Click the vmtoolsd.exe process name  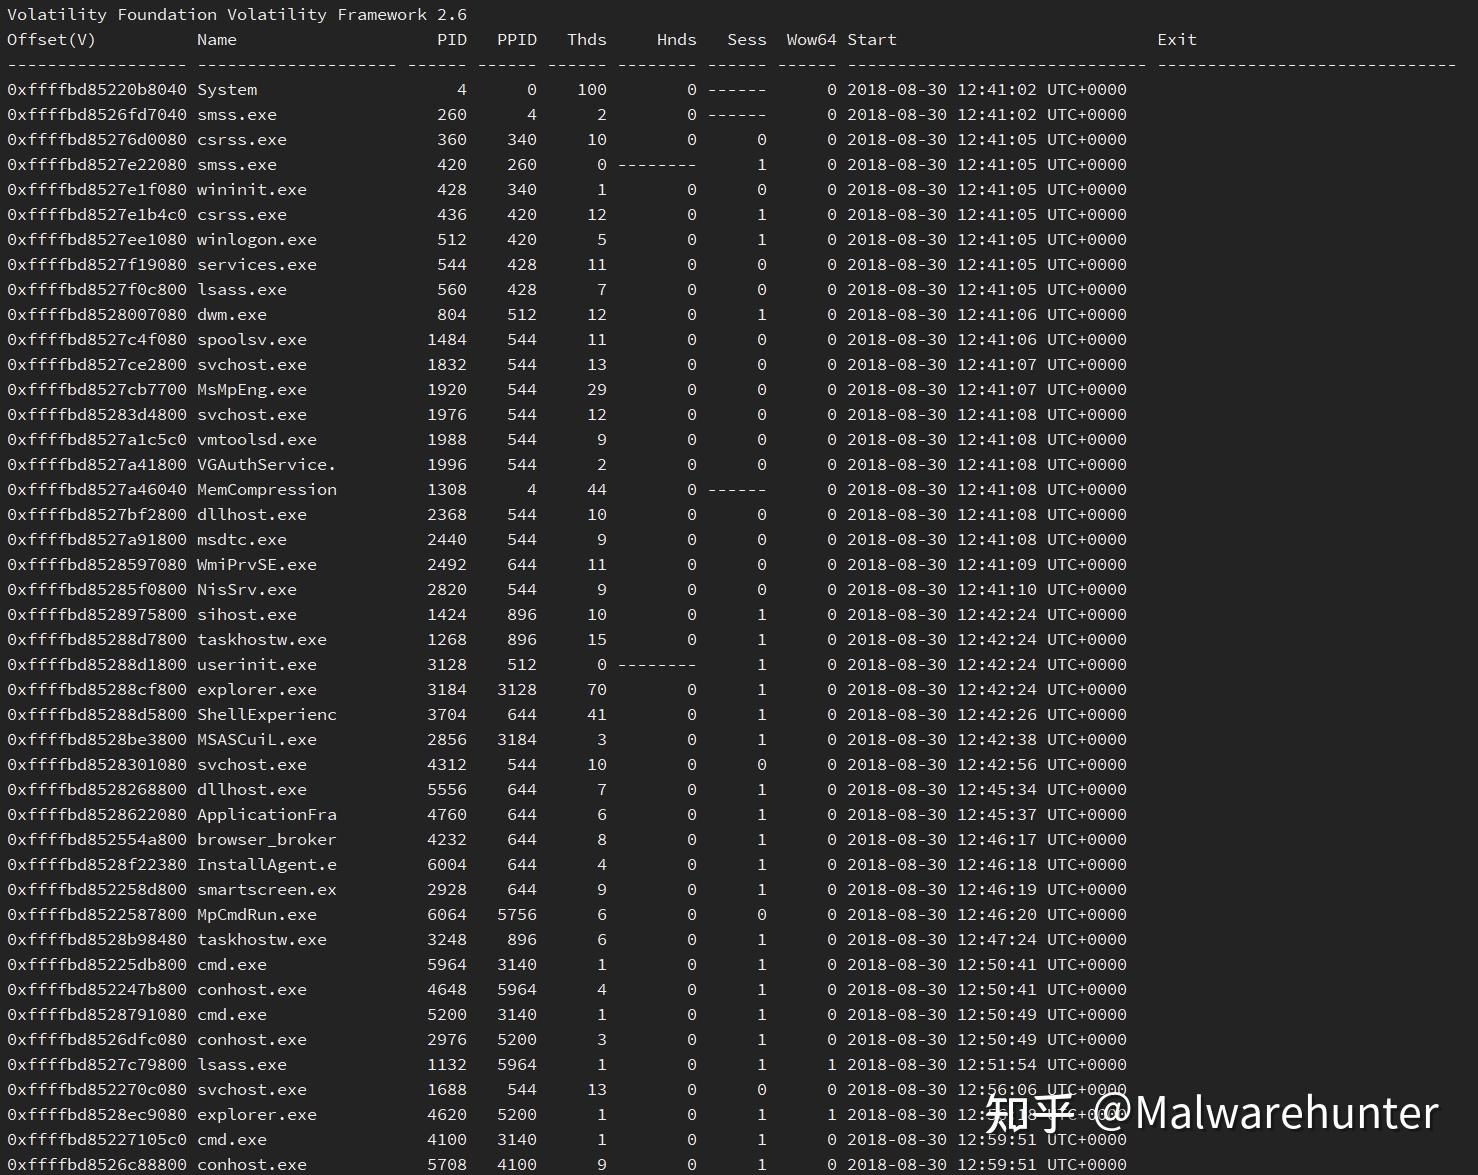256,439
